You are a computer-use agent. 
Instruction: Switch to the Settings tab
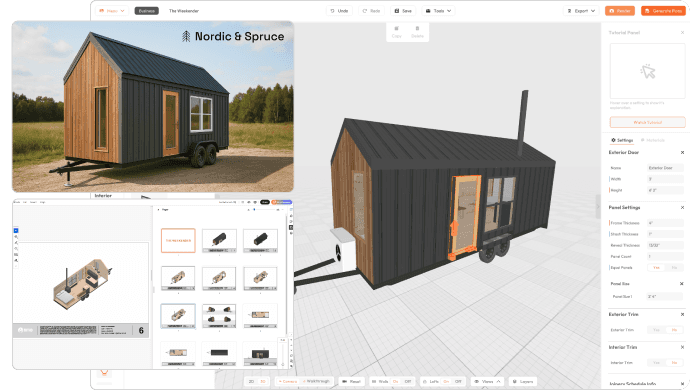pos(622,140)
